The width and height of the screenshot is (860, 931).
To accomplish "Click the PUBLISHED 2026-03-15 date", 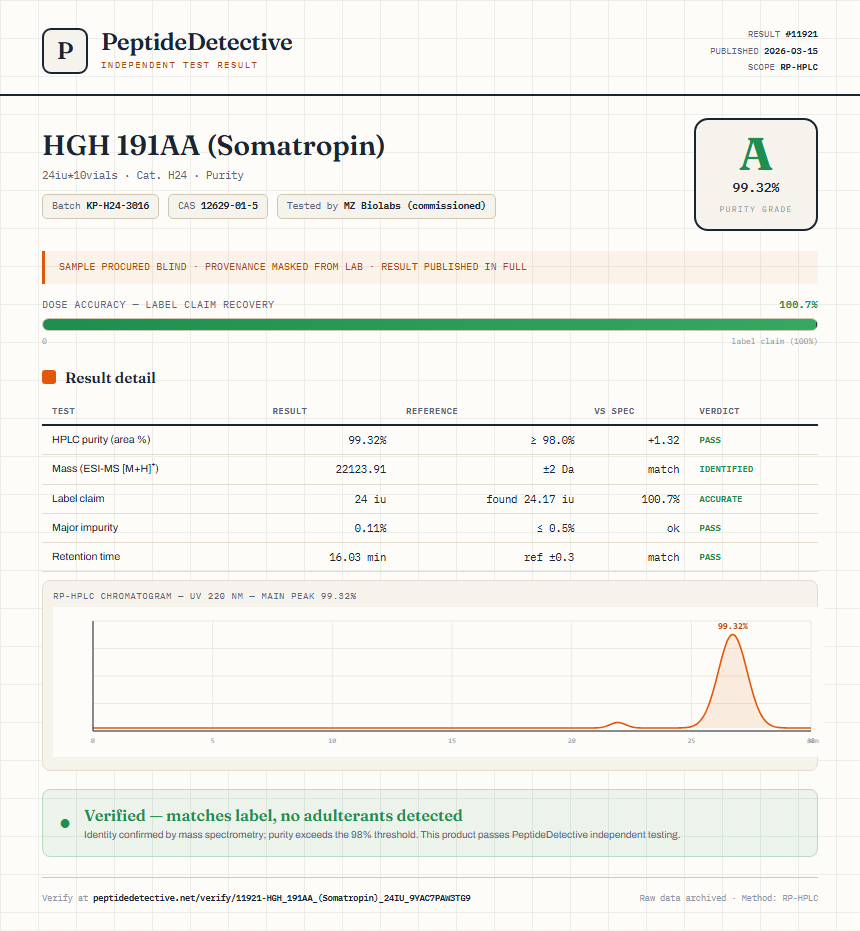I will tap(764, 51).
